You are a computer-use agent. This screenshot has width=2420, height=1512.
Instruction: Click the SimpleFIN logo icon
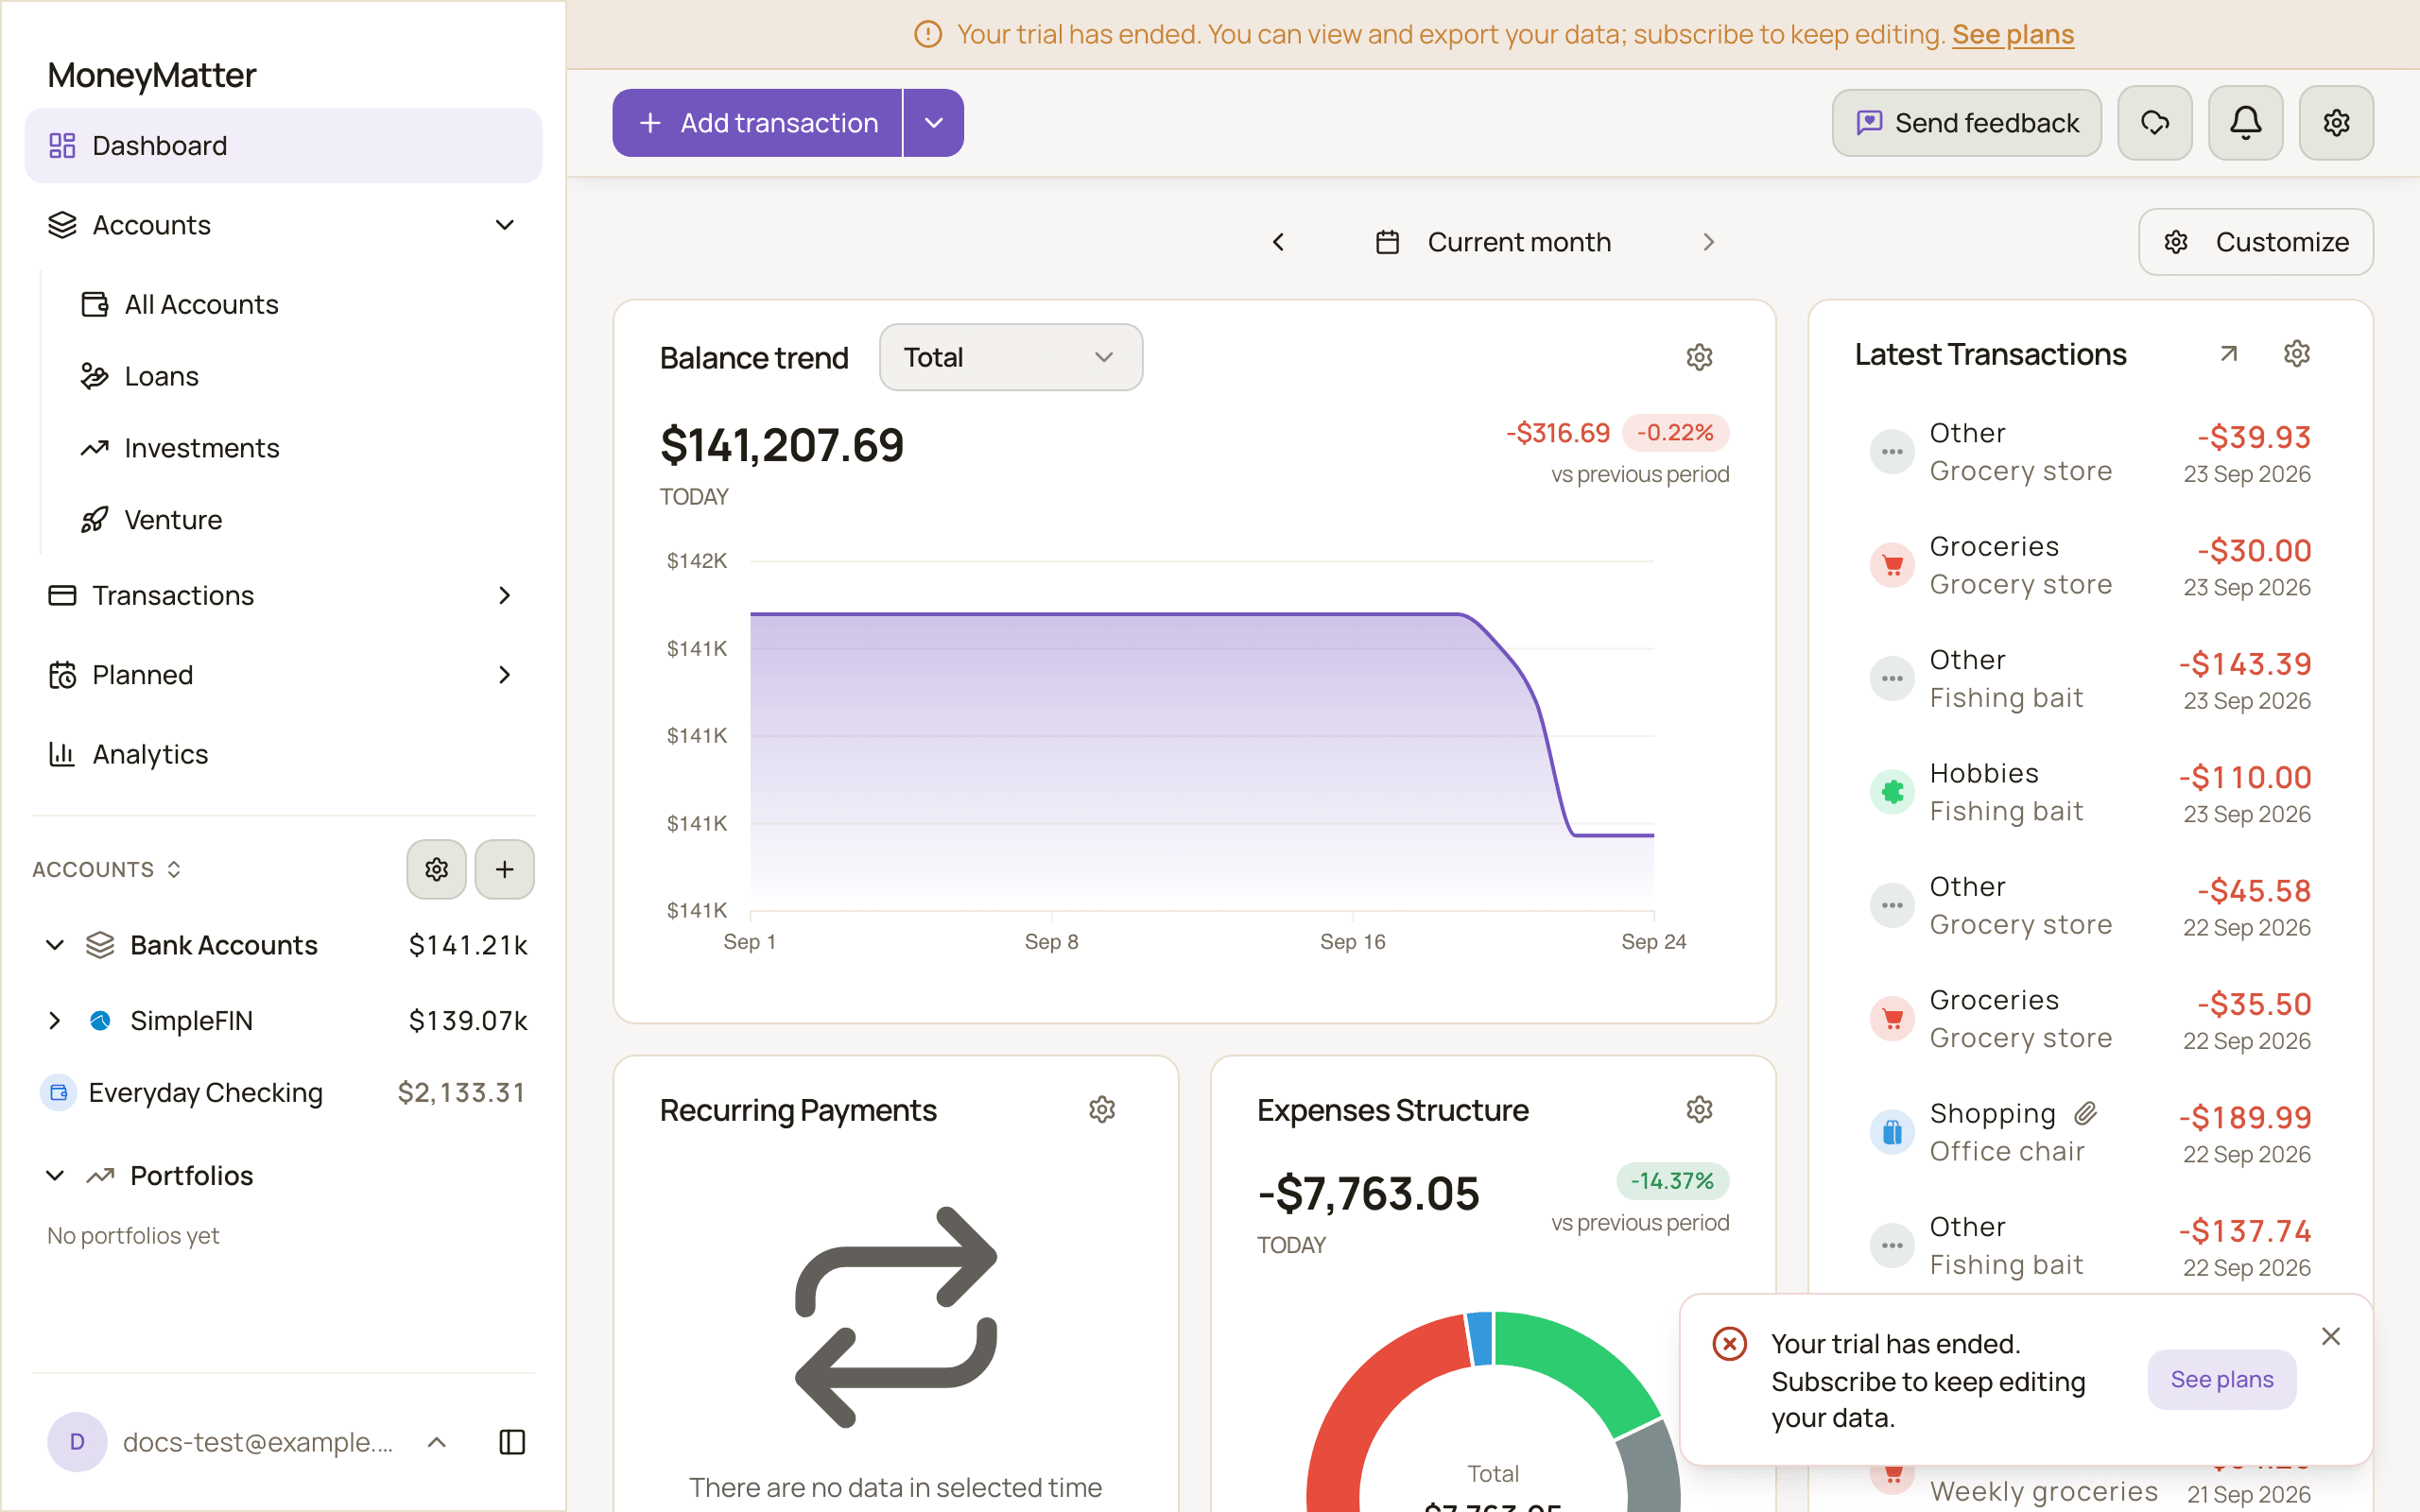coord(100,1020)
